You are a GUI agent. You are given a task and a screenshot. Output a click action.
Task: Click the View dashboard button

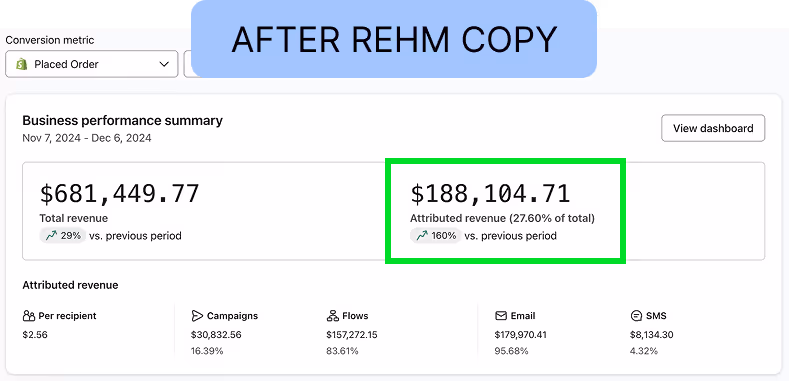click(713, 128)
